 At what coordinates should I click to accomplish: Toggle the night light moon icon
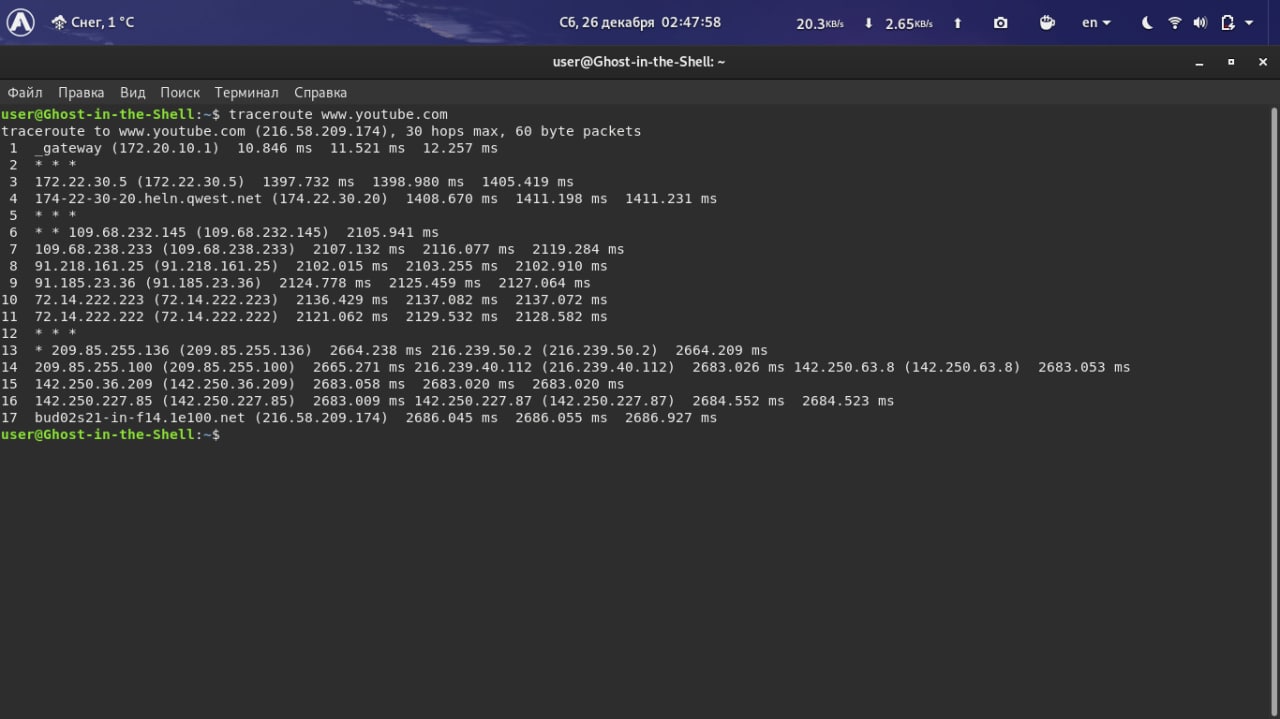pos(1147,23)
